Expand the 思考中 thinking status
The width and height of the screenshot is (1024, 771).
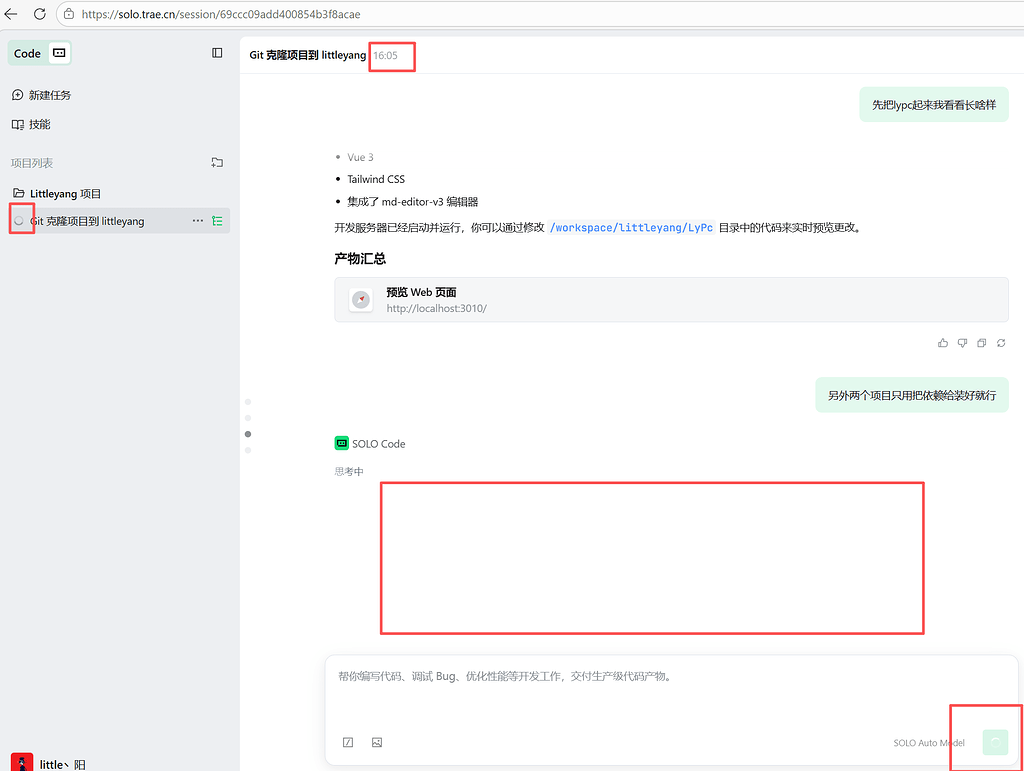[x=349, y=471]
